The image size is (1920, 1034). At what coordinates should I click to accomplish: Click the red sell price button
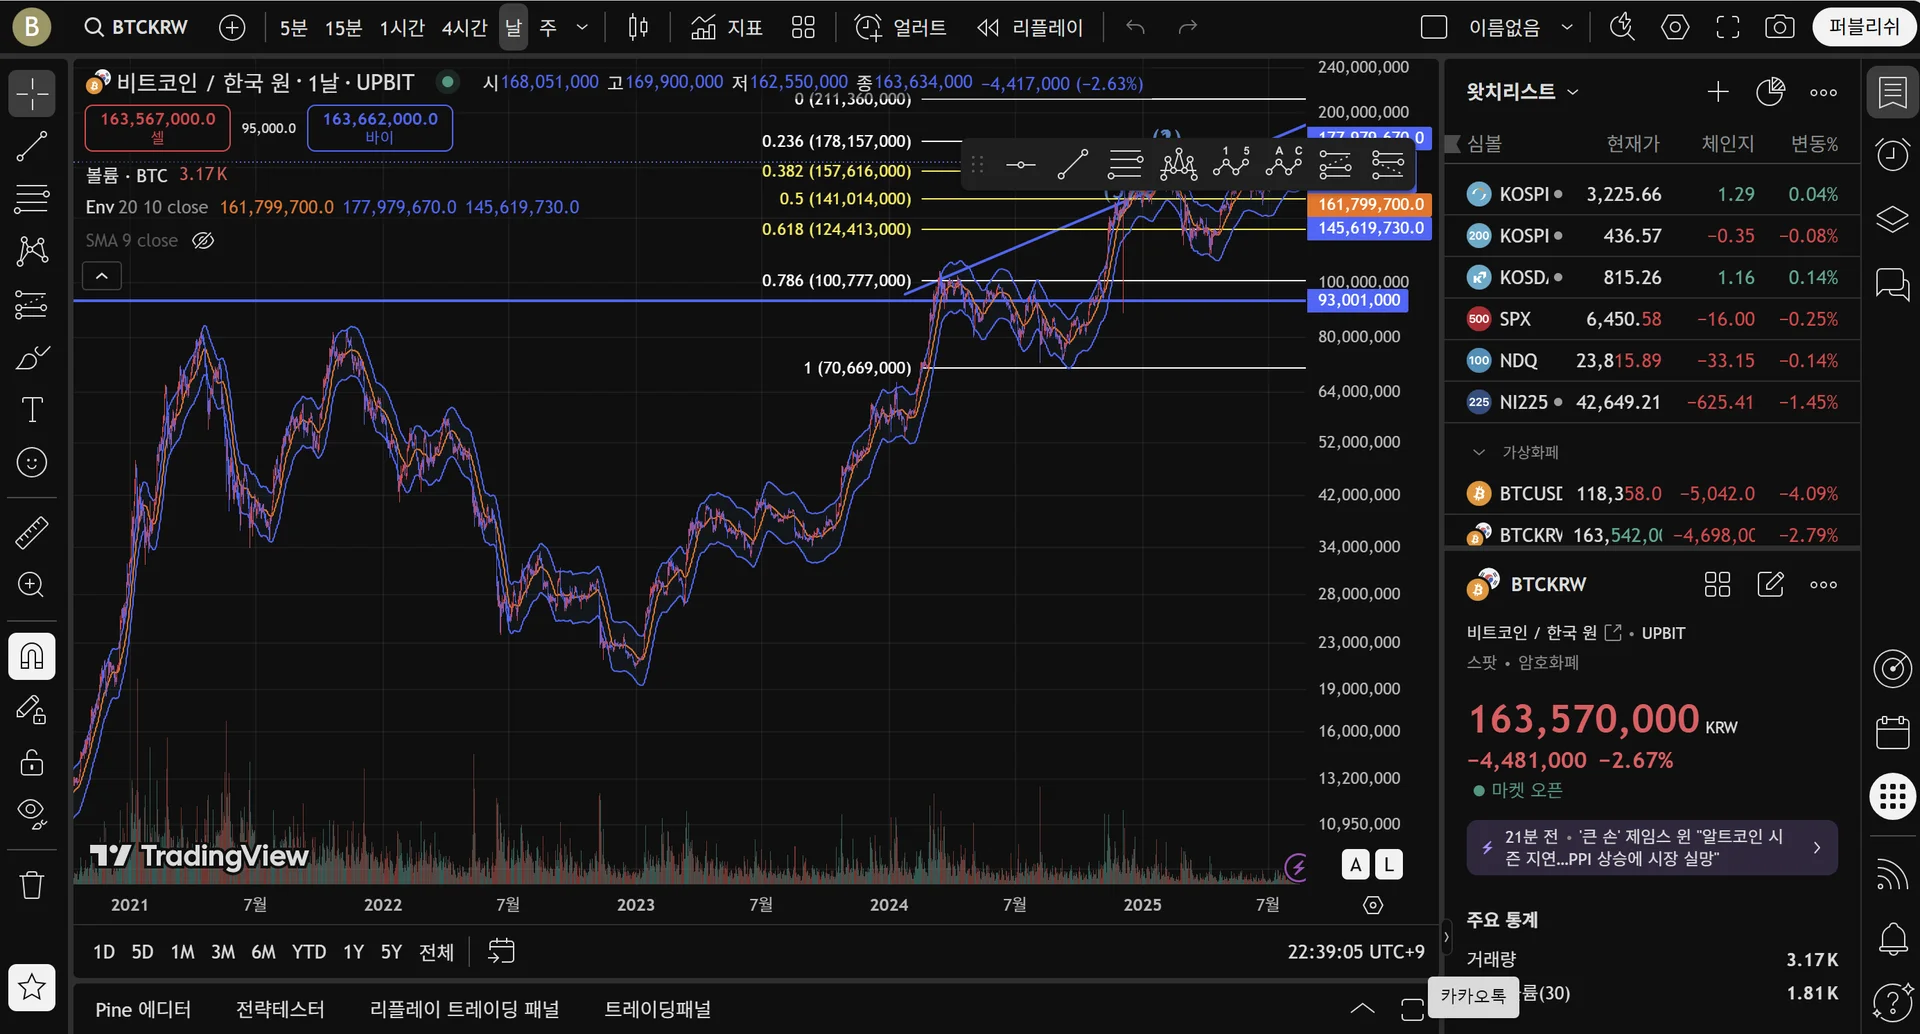tap(158, 128)
